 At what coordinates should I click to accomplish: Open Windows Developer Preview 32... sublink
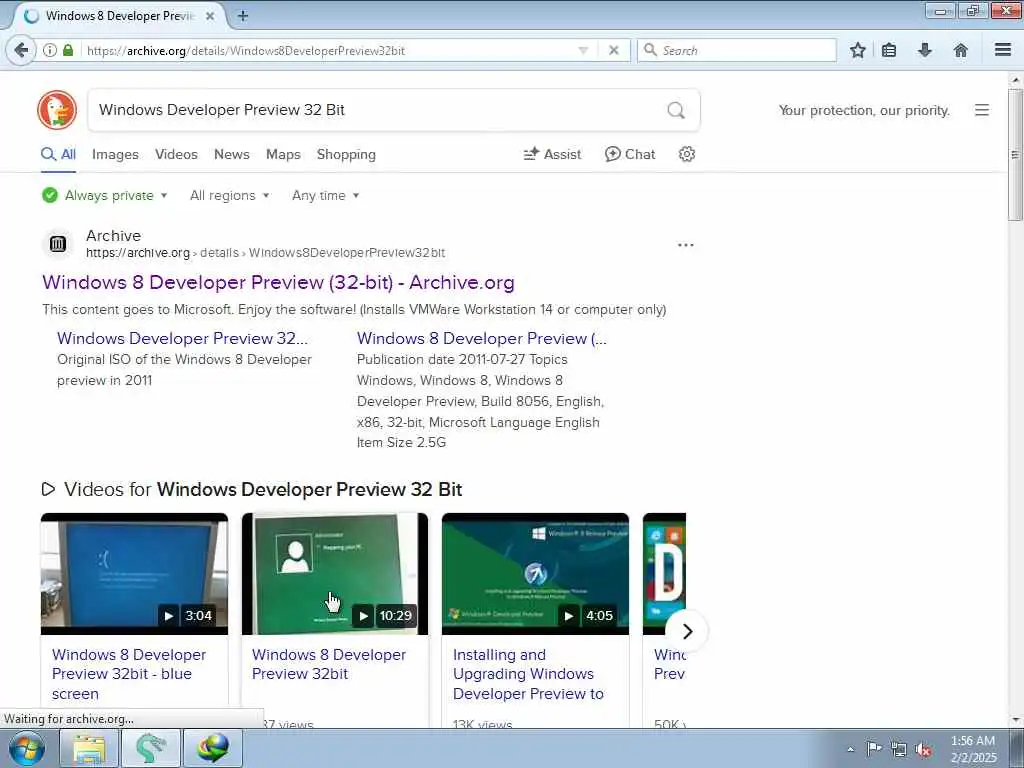[182, 338]
